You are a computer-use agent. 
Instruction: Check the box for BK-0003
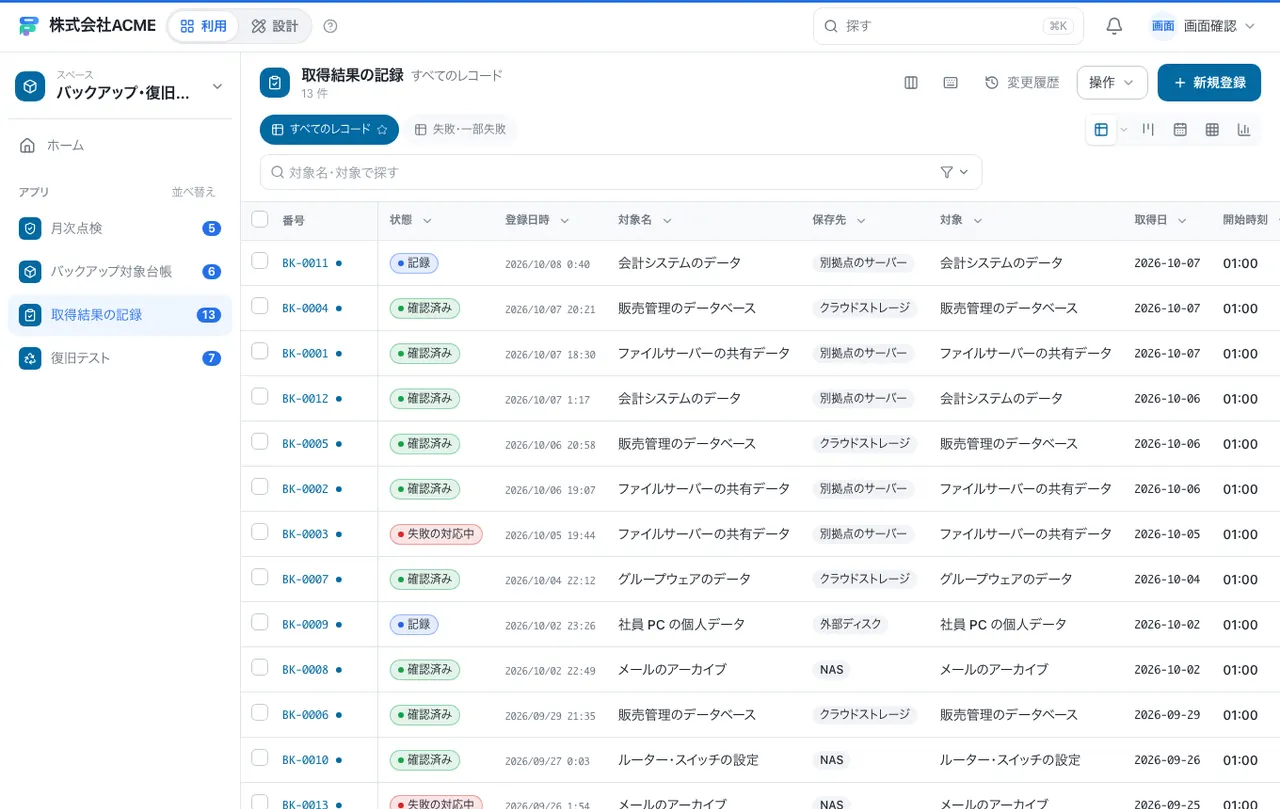[260, 532]
